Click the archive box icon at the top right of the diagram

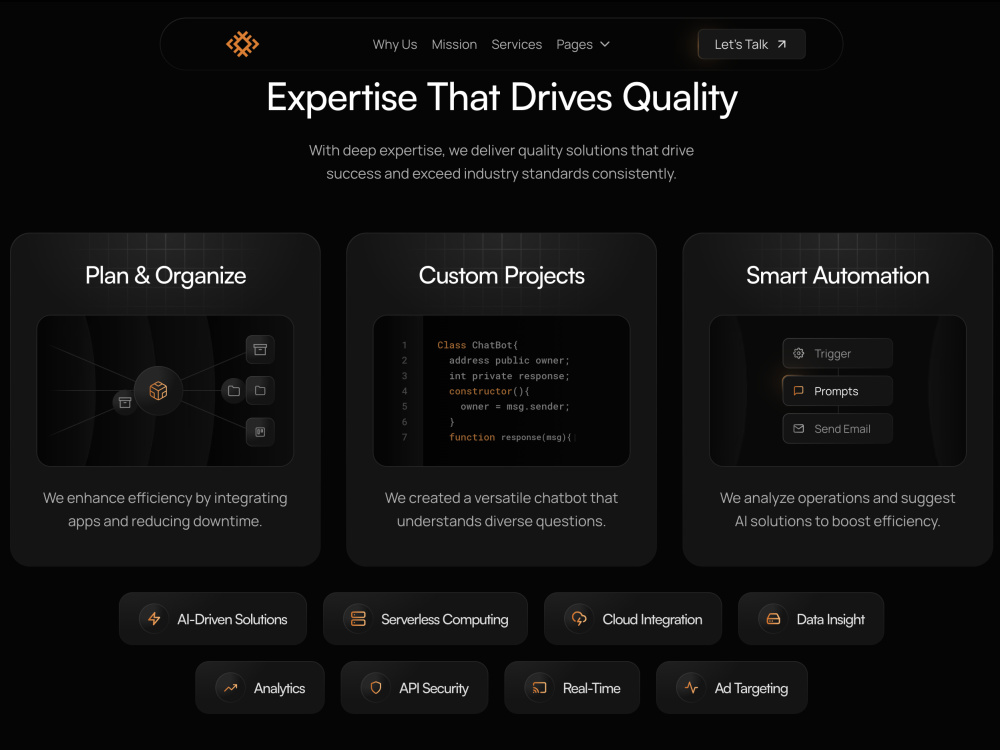tap(260, 349)
